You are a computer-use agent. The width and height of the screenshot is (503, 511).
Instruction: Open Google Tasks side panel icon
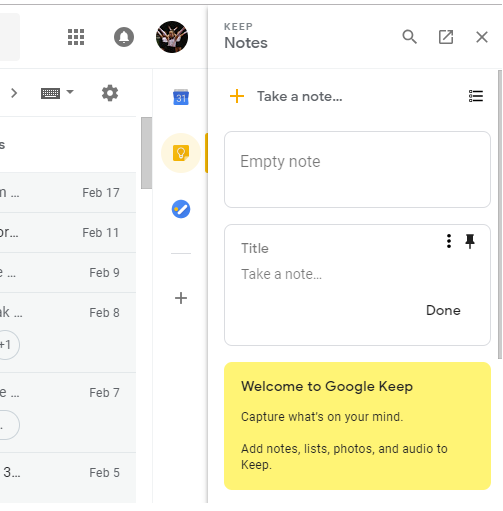[x=181, y=209]
